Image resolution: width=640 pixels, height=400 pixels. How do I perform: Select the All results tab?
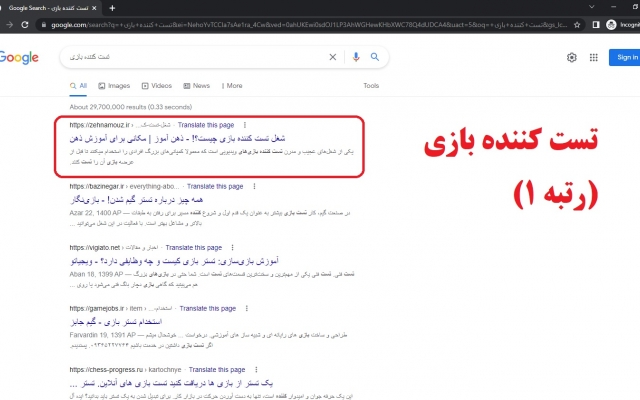pyautogui.click(x=78, y=86)
